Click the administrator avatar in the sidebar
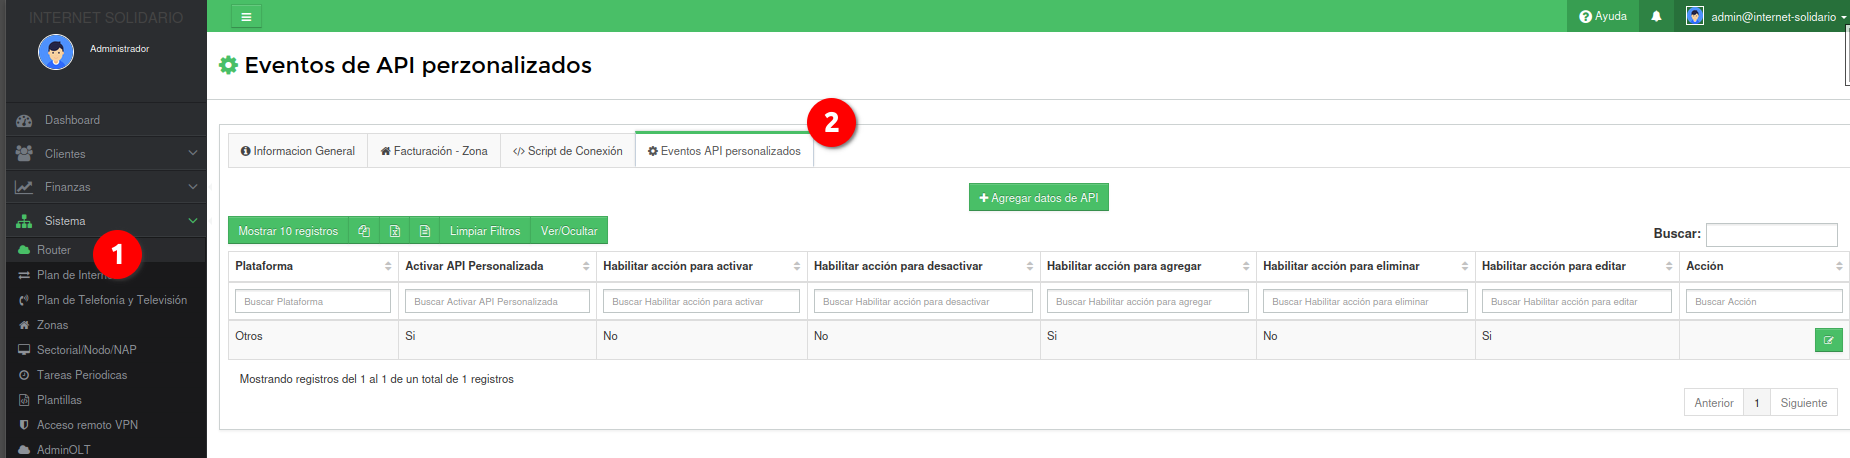1850x458 pixels. (56, 52)
